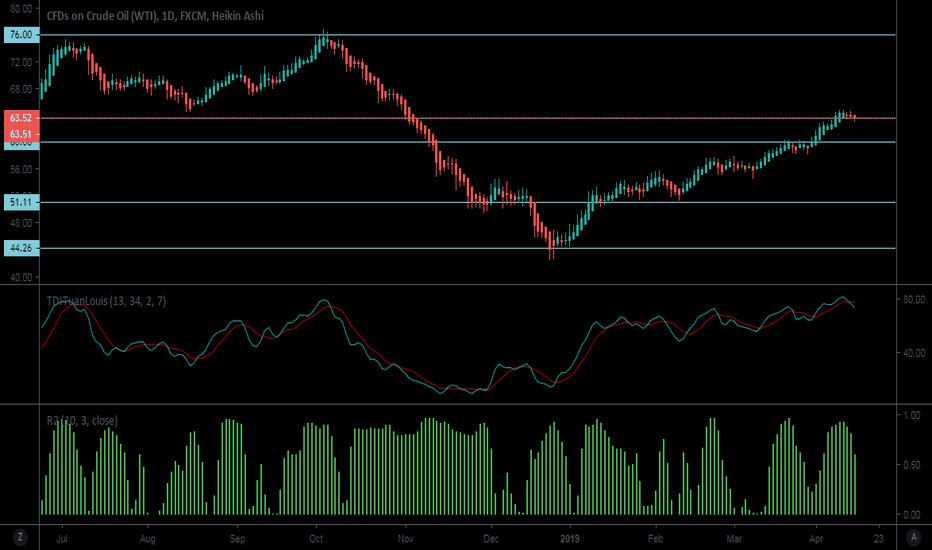This screenshot has height=550, width=932.
Task: Click the 0.00 label on the R2 scale
Action: point(912,515)
